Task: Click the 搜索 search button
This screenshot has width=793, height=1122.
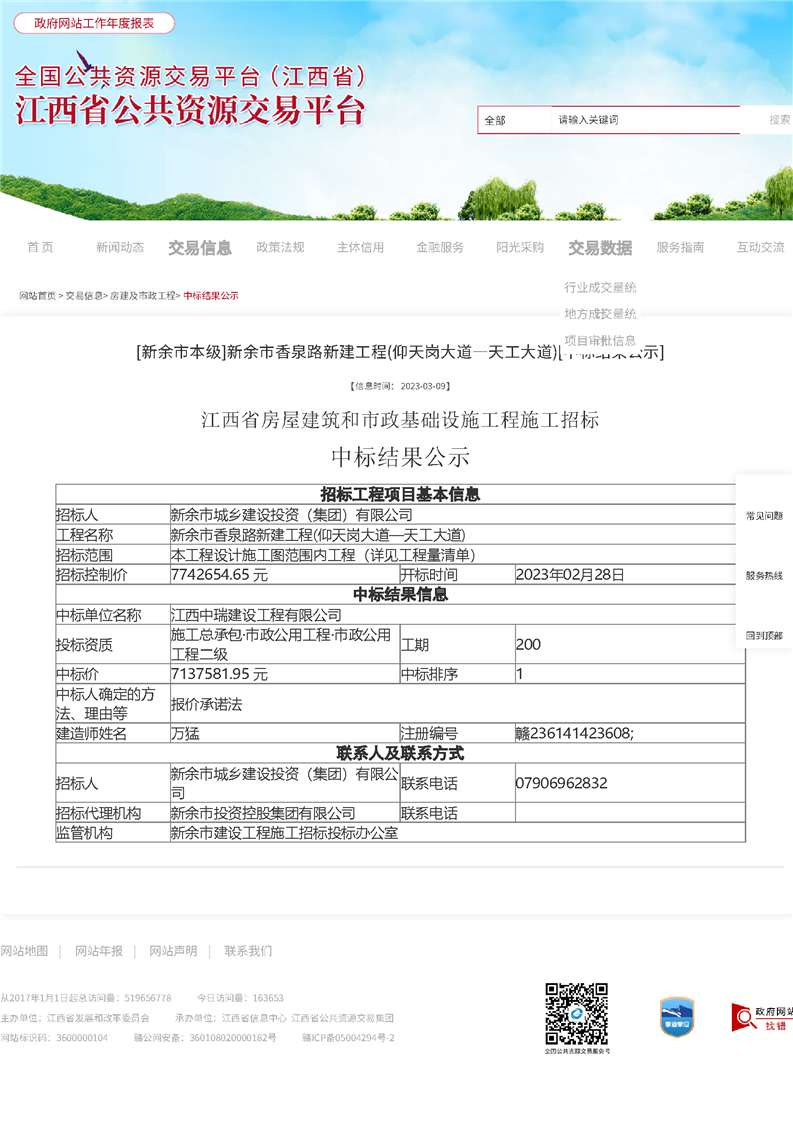Action: coord(779,120)
